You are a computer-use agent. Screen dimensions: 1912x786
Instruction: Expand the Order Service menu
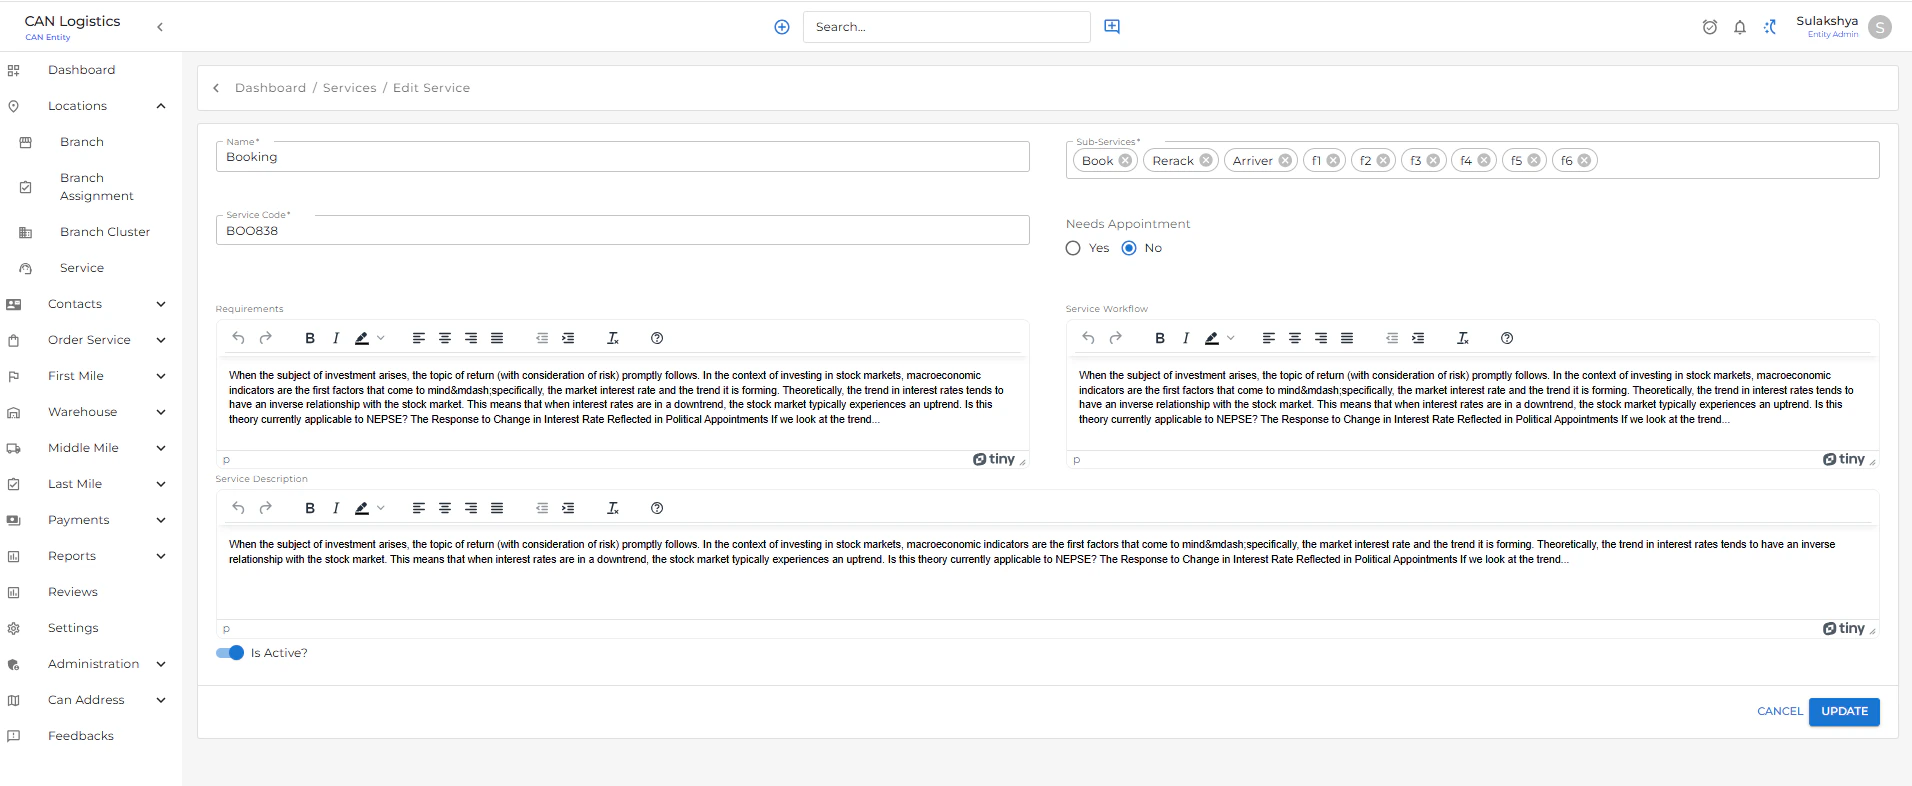tap(161, 340)
